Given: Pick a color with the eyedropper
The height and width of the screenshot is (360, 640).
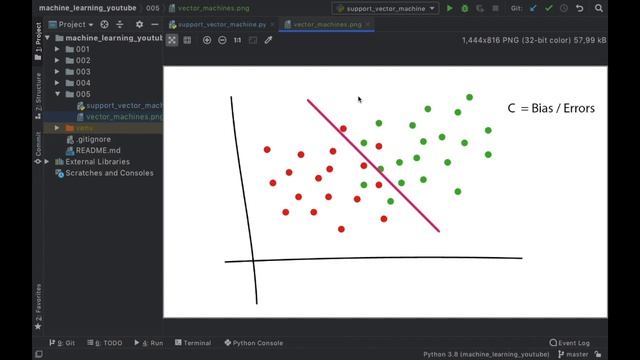Looking at the screenshot, I should click(268, 40).
